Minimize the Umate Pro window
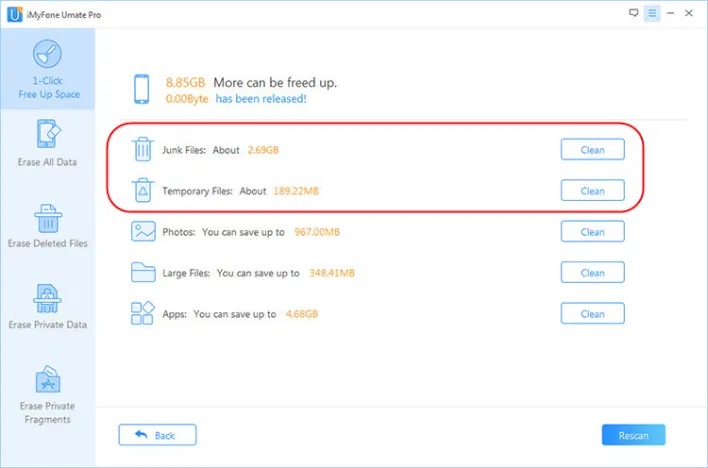The width and height of the screenshot is (708, 468). (x=671, y=13)
